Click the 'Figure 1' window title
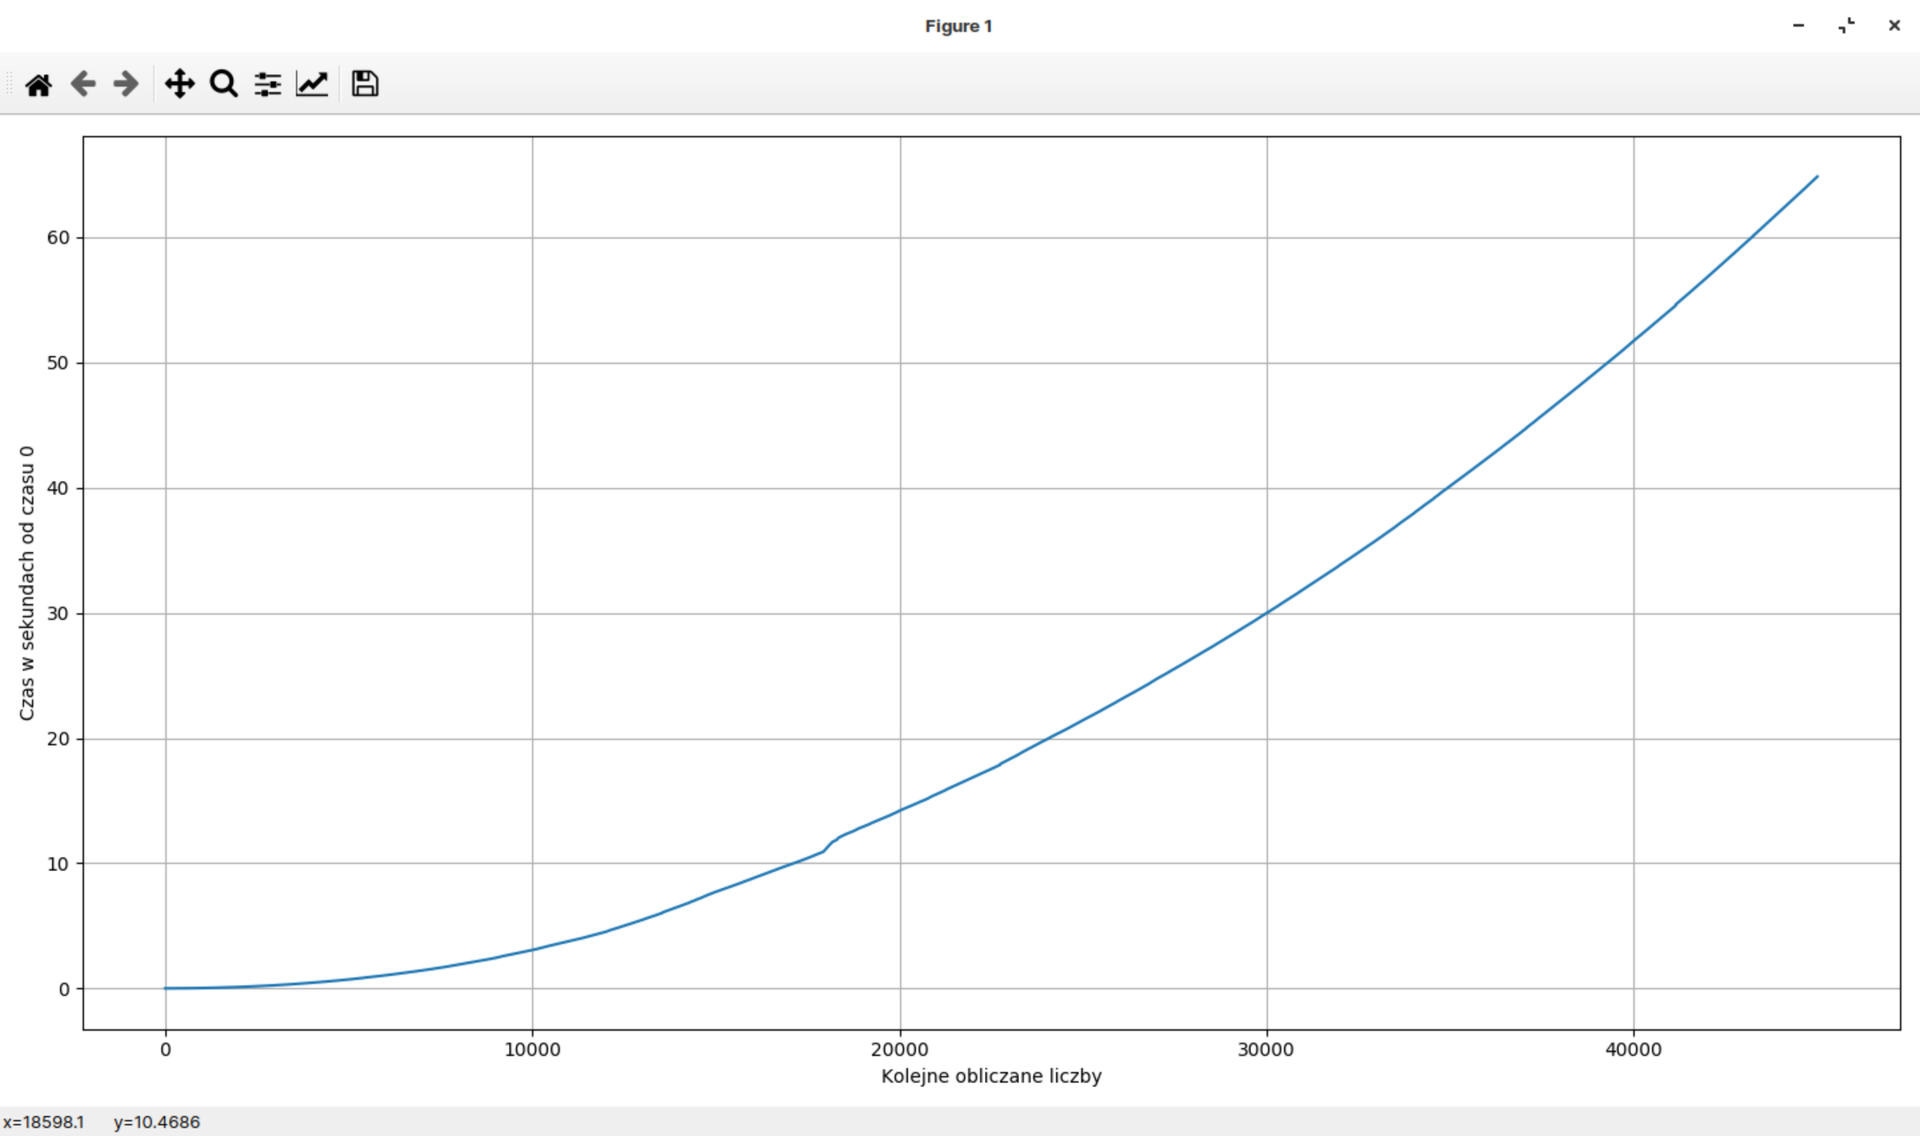Screen dimensions: 1920x1136 958,26
